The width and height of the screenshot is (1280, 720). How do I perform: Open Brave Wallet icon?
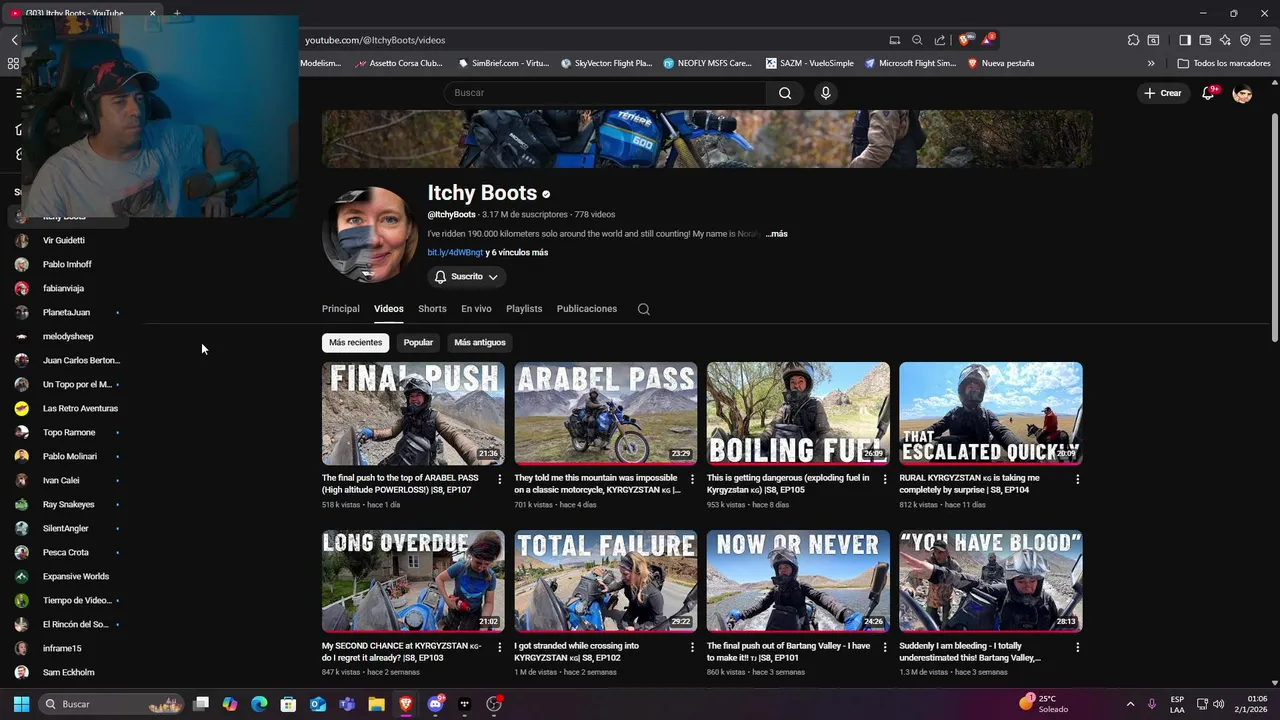(x=1205, y=40)
